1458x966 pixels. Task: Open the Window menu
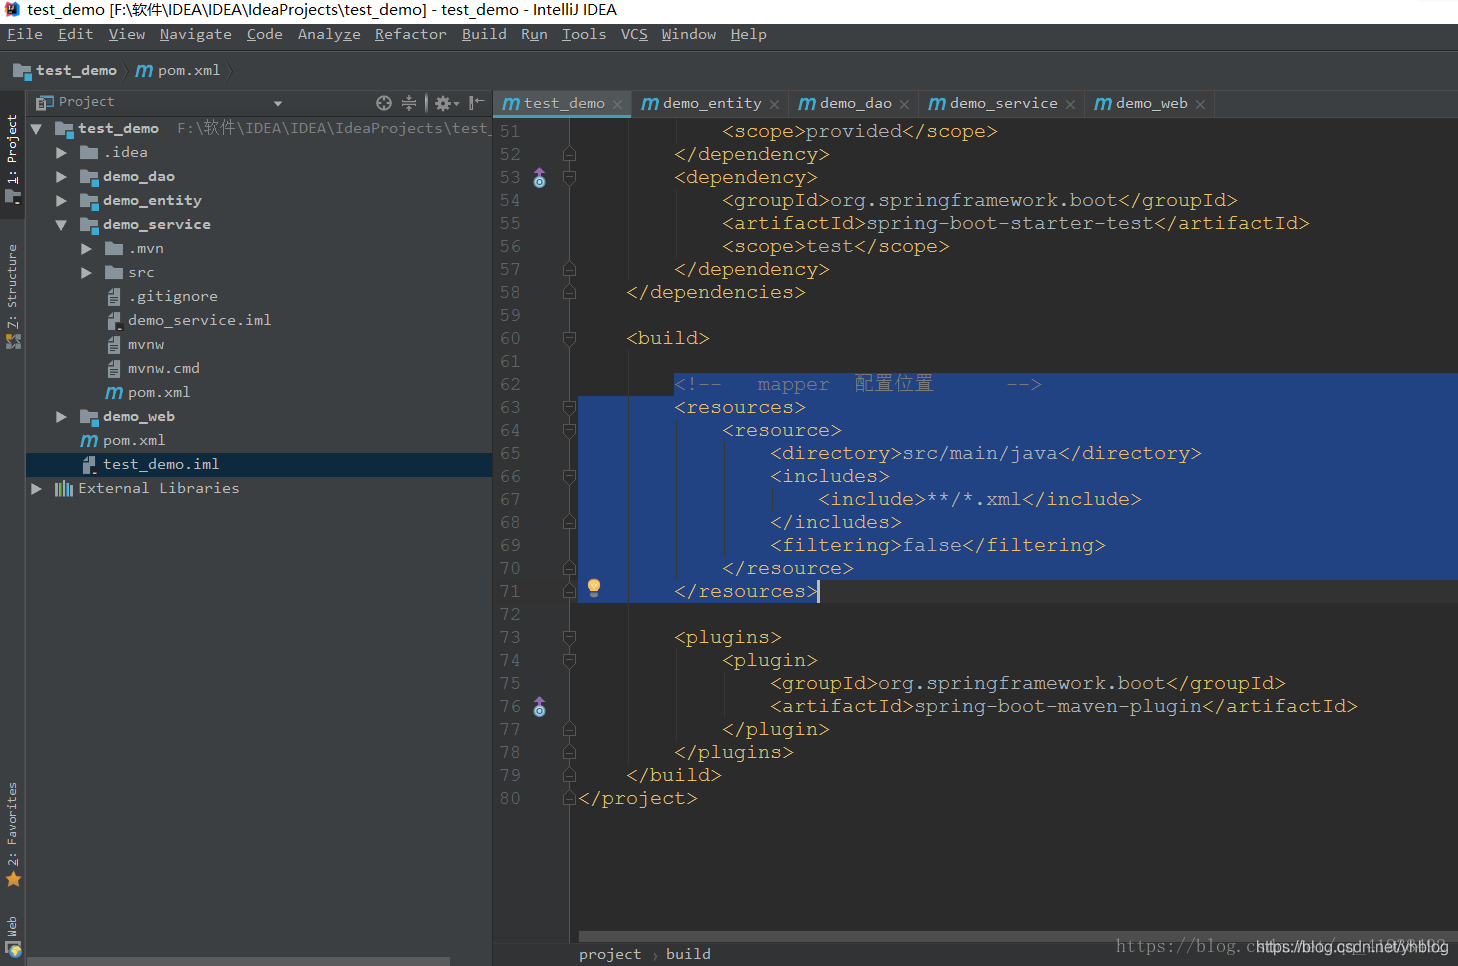[689, 35]
